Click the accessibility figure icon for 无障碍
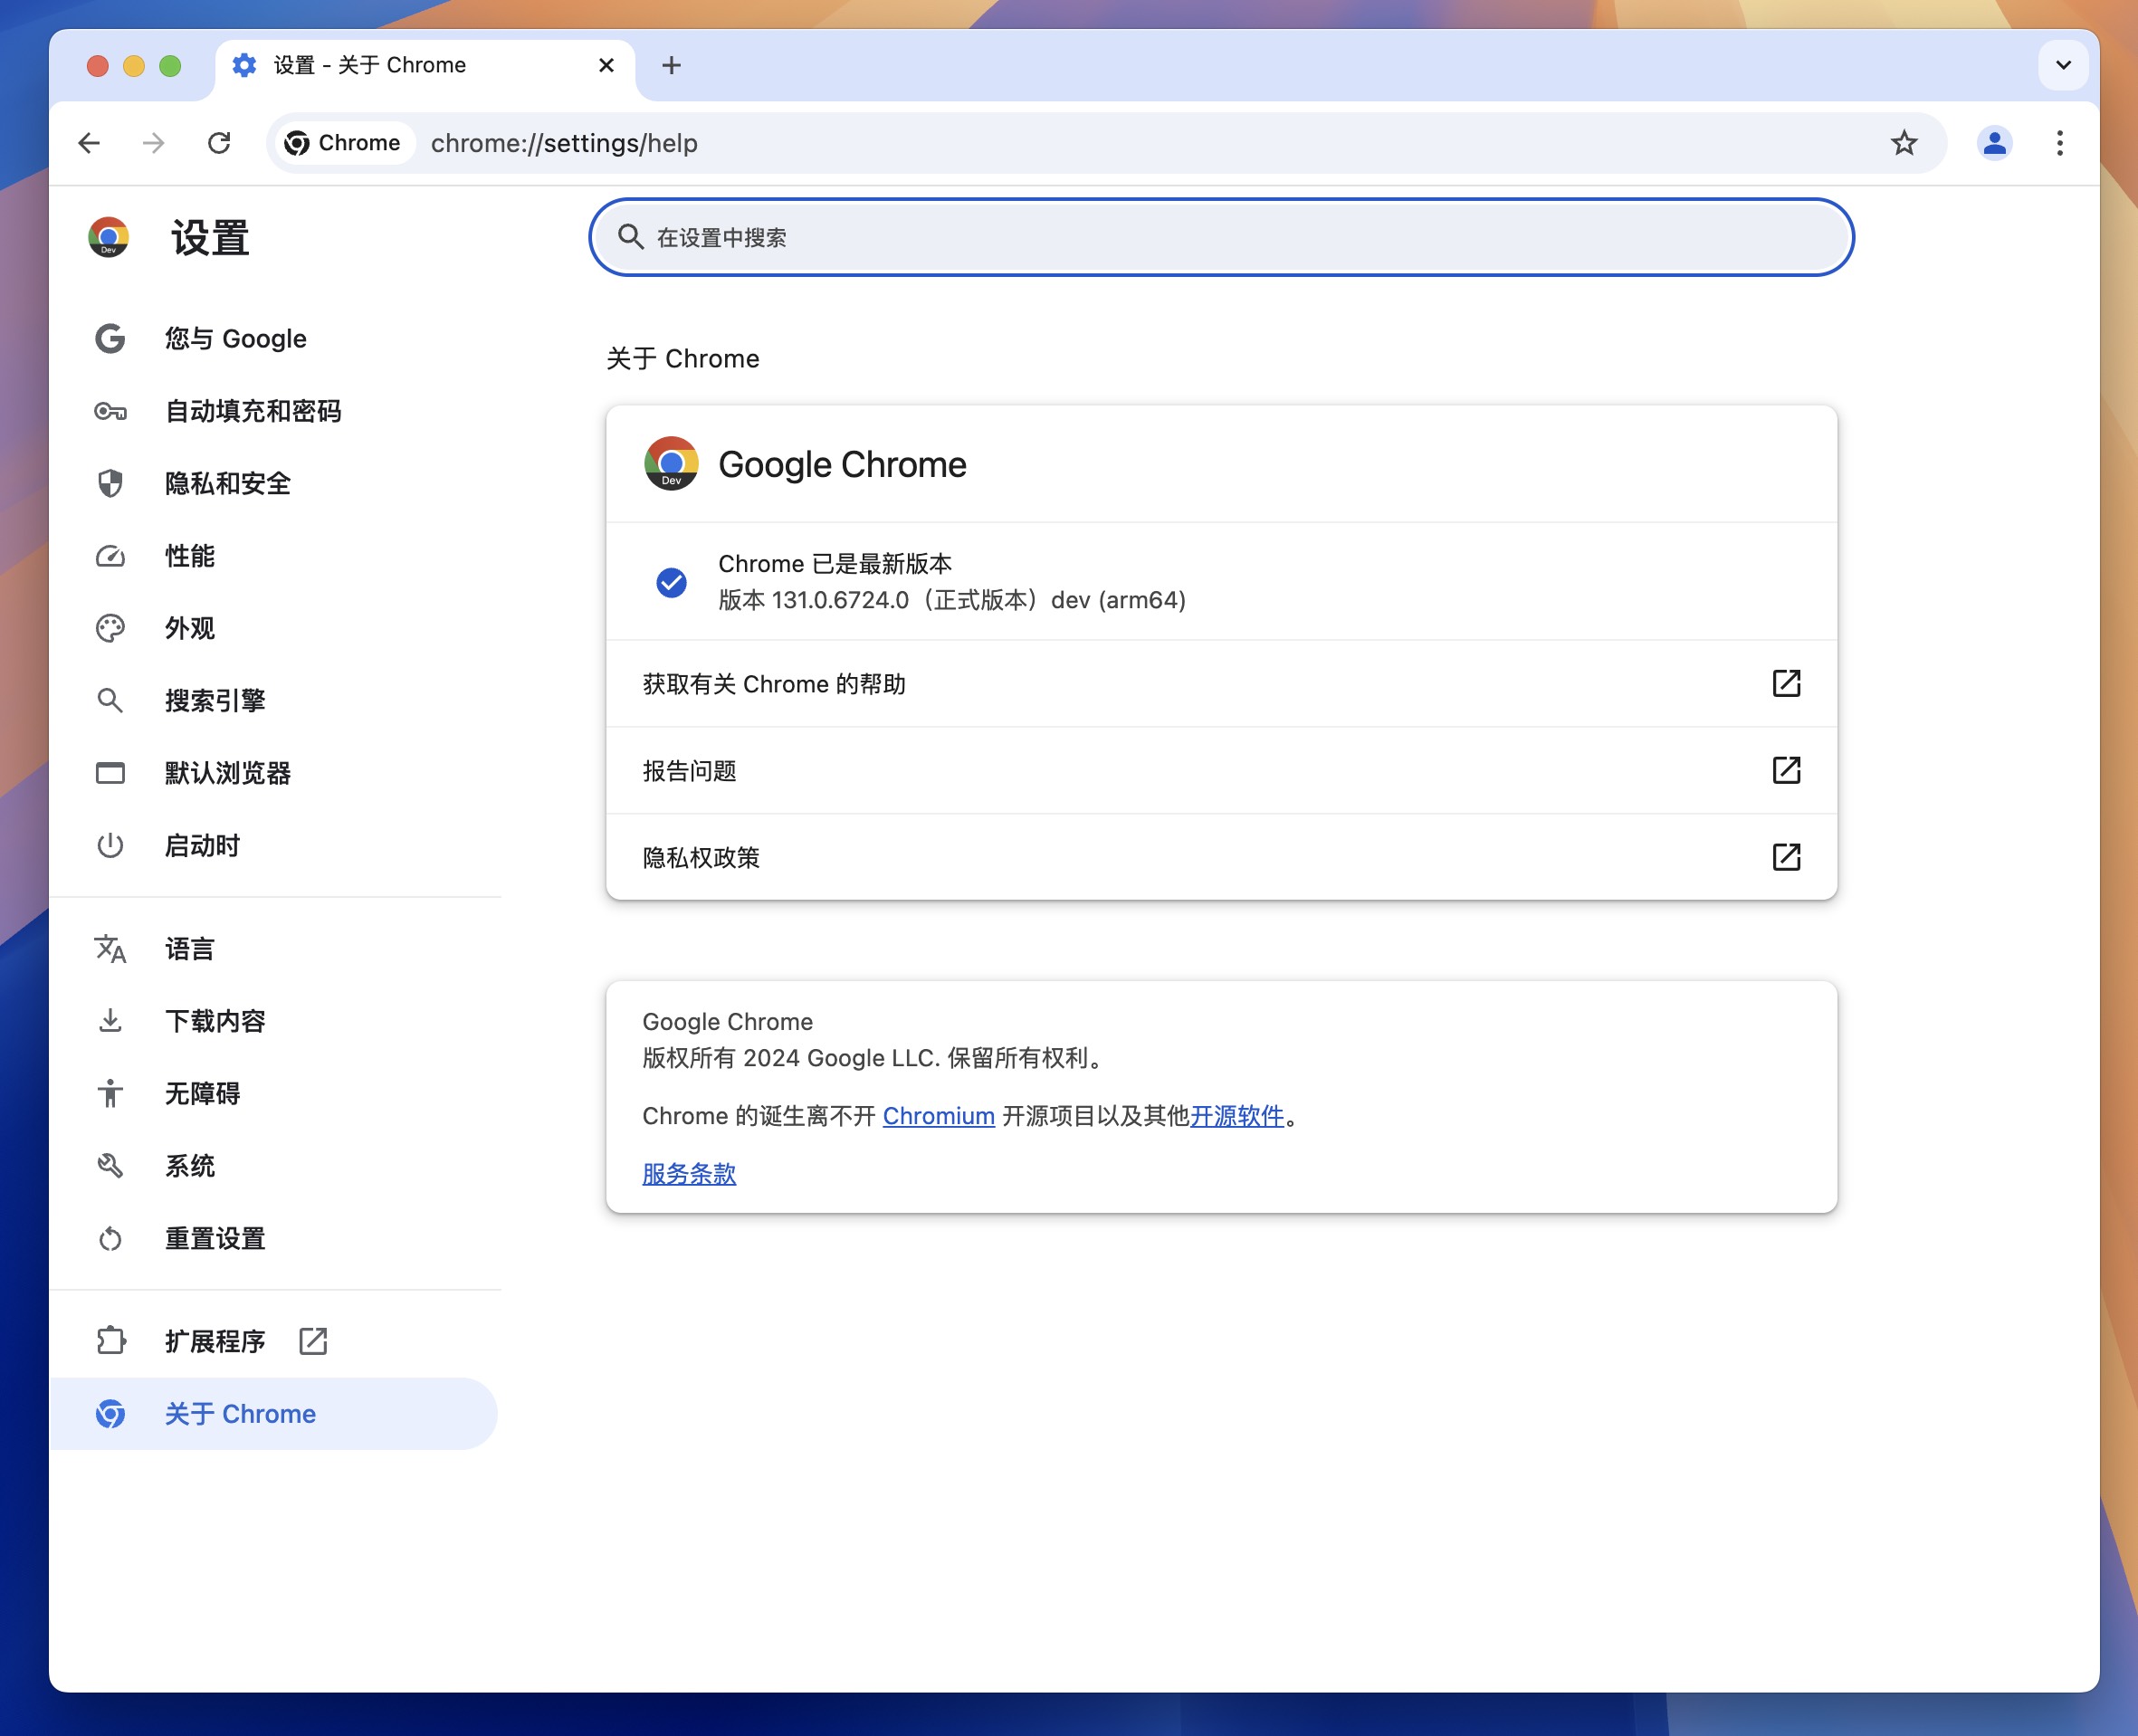Screen dimensions: 2138x1736 pyautogui.click(x=110, y=1094)
